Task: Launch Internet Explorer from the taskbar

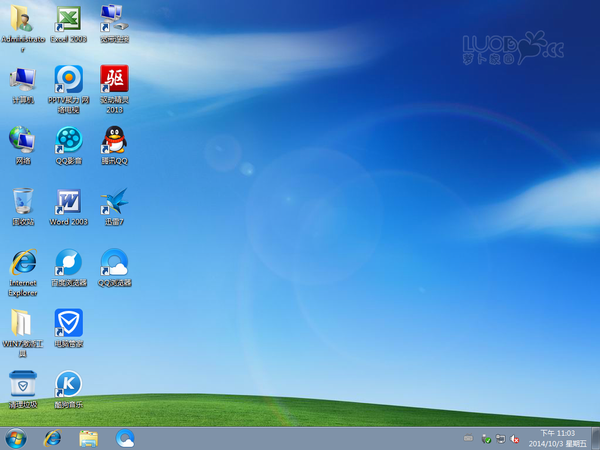Action: point(52,439)
